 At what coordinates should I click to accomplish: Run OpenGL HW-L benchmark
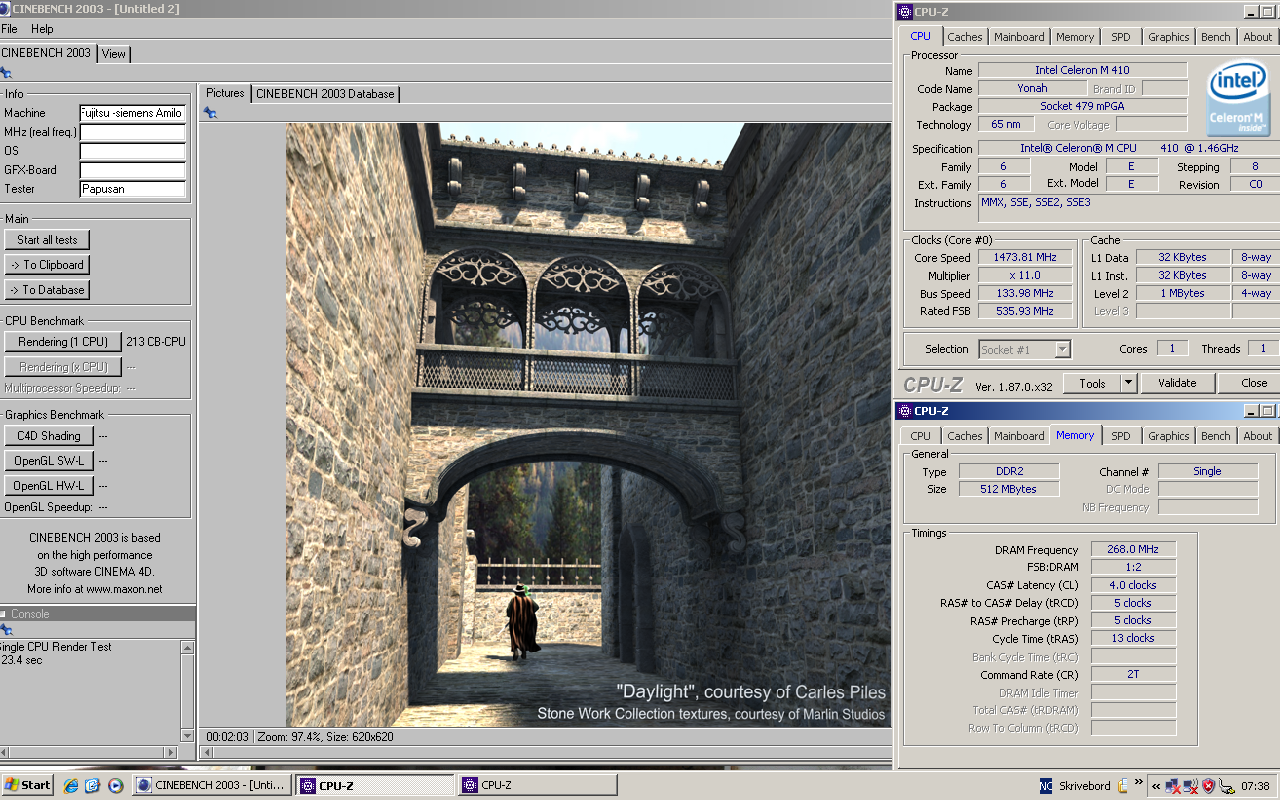[49, 486]
